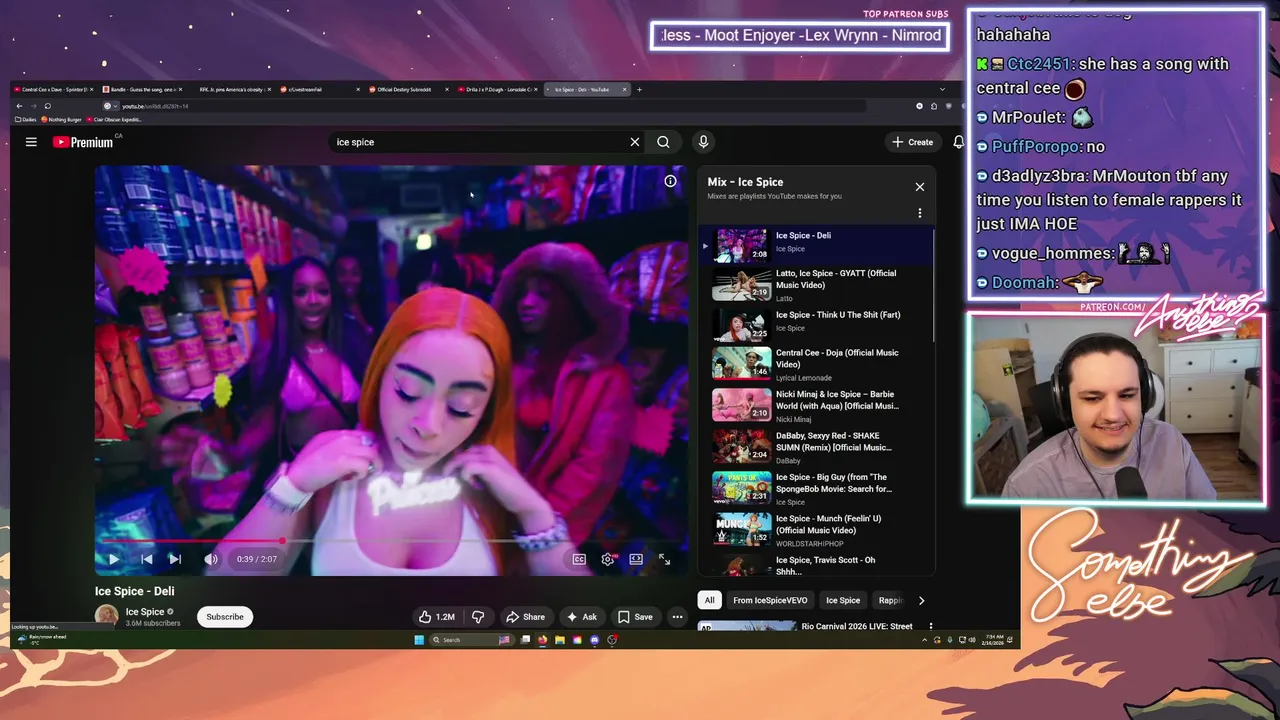Switch player to theater mode
The image size is (1280, 720).
(636, 559)
